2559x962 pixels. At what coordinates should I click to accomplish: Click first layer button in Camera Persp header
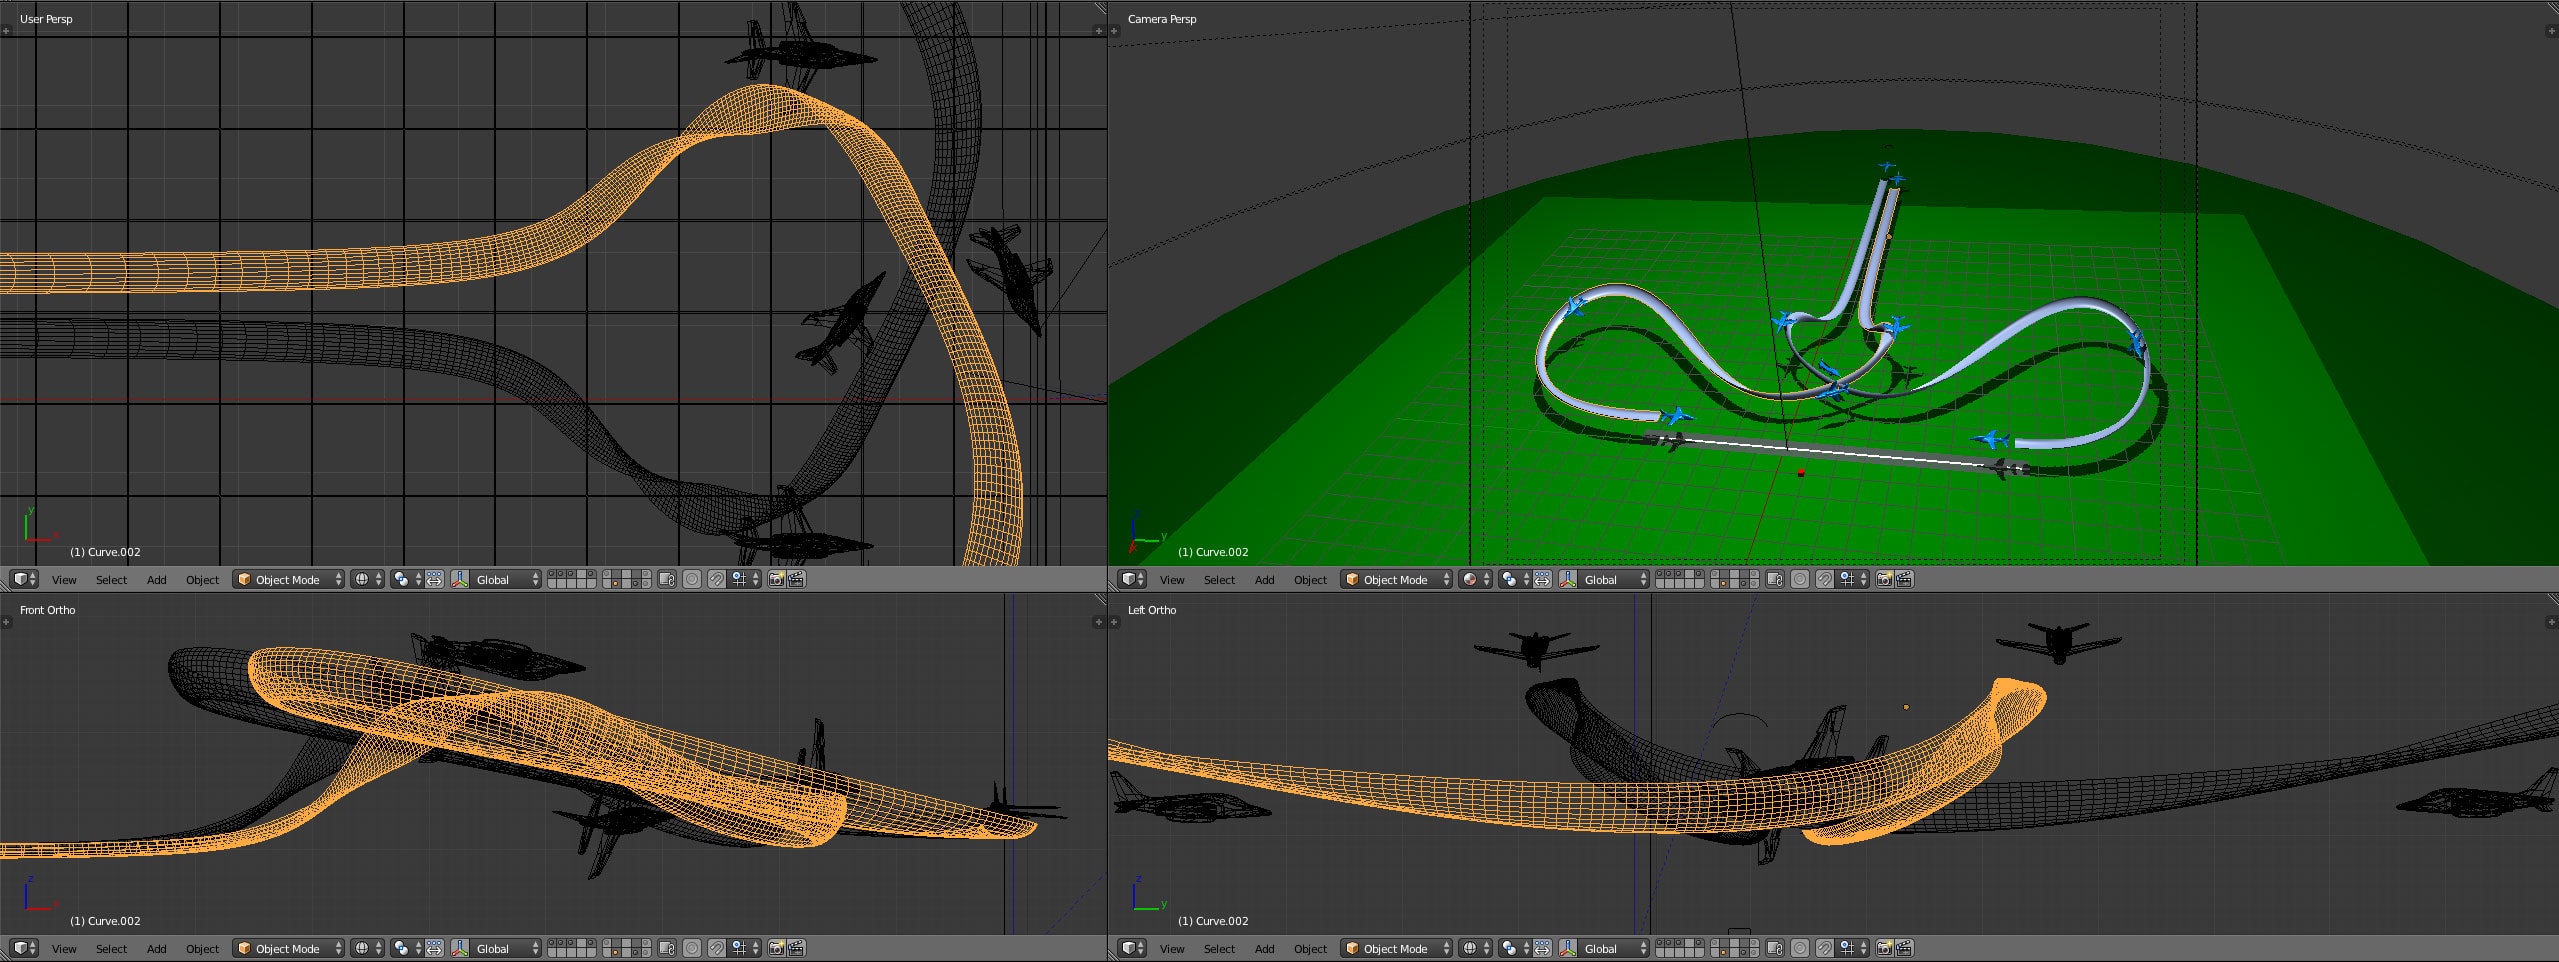1660,575
